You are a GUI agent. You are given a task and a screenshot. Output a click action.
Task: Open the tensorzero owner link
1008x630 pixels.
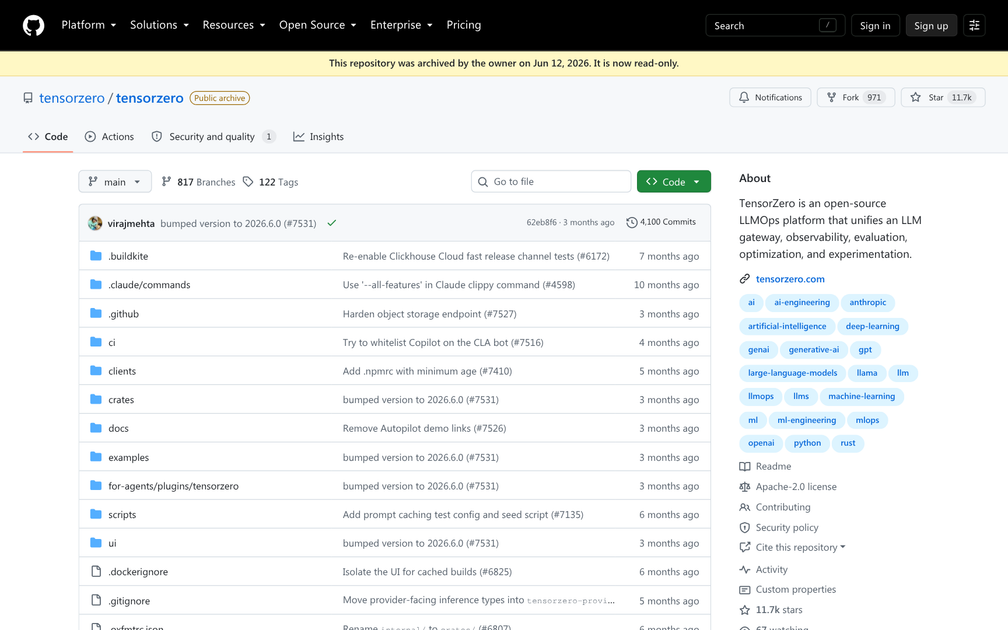coord(72,98)
